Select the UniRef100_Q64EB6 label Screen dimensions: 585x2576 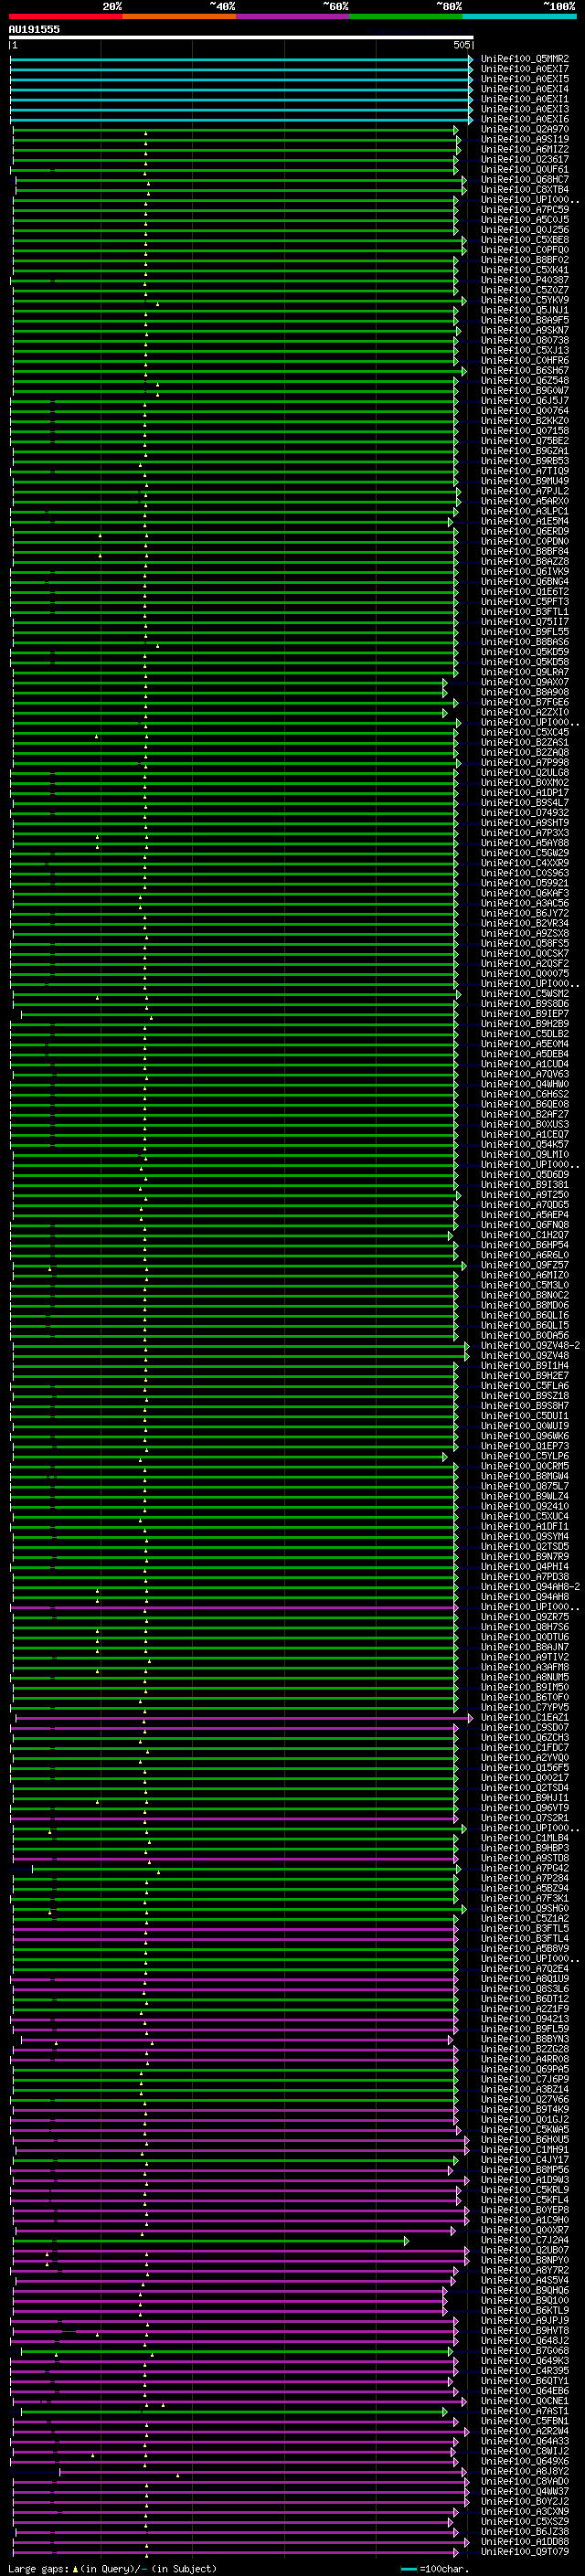click(x=525, y=2392)
